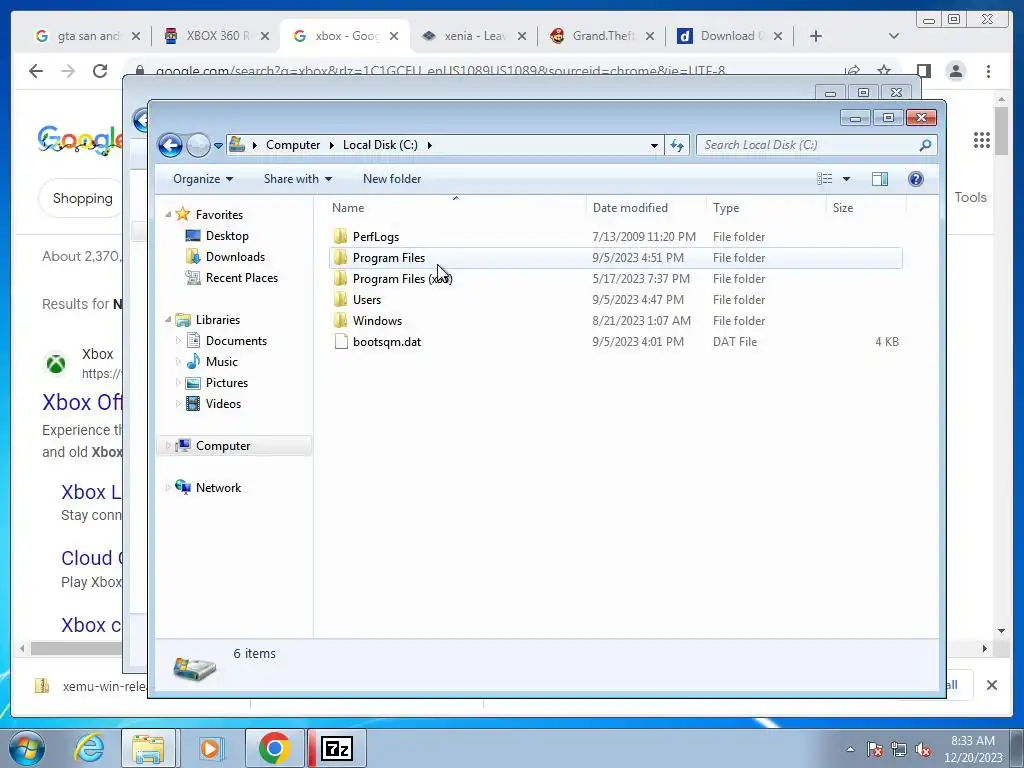Click the muted volume tray icon
The image size is (1024, 768).
pos(923,749)
